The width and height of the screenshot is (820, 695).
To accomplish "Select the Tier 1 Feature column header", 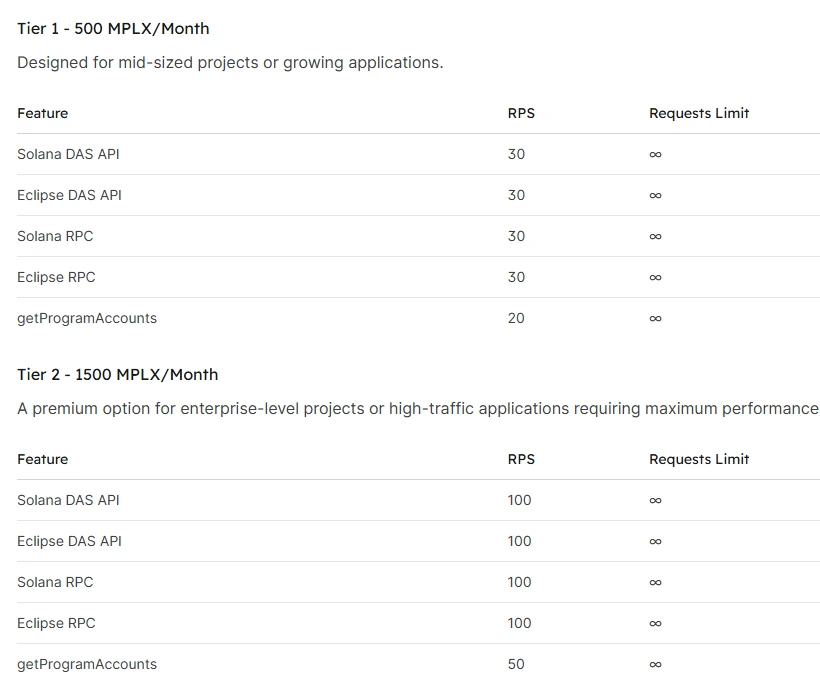I will [x=43, y=113].
